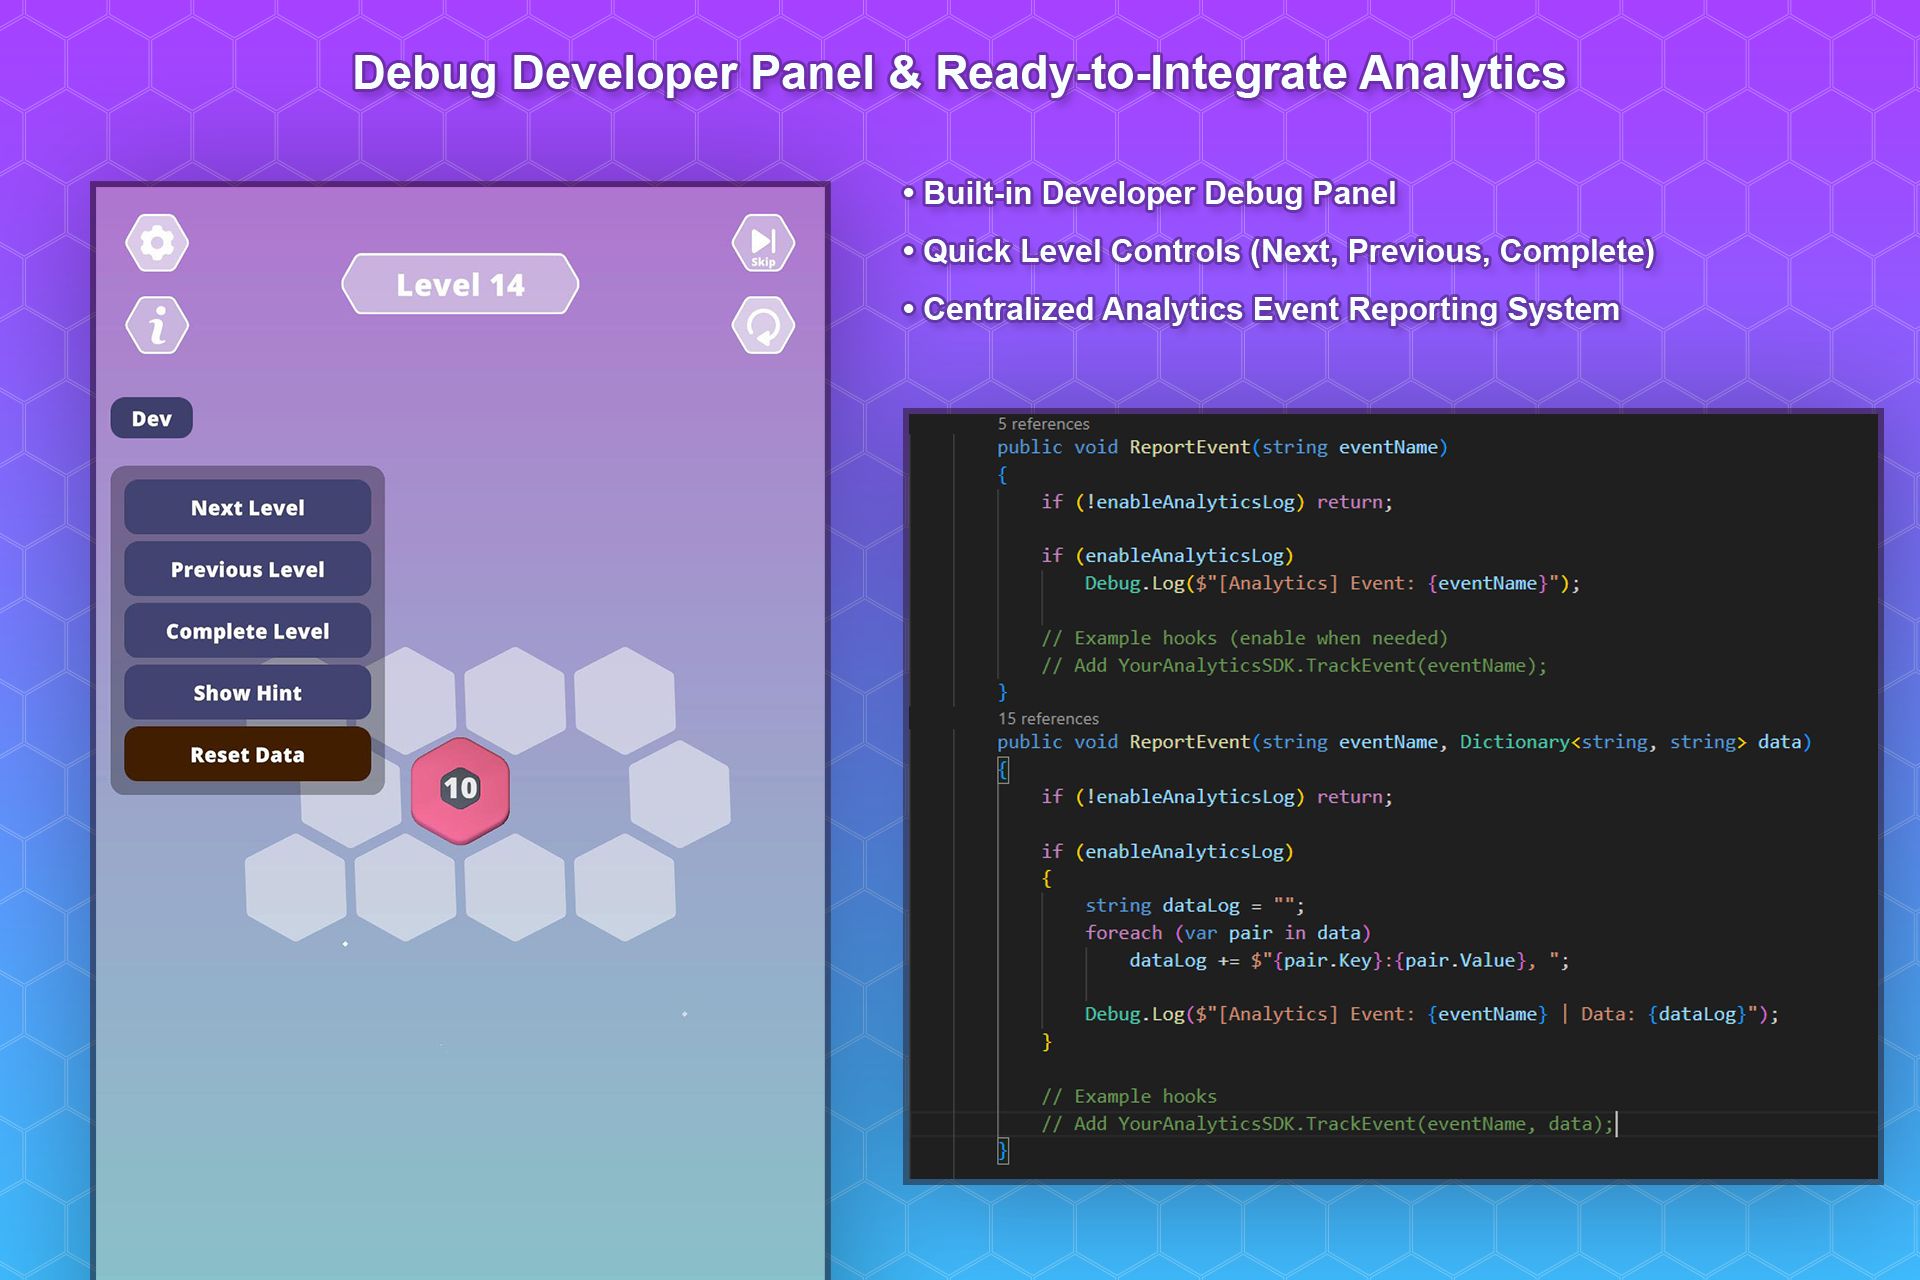Image resolution: width=1920 pixels, height=1280 pixels.
Task: Click the Complete Level button
Action: (247, 631)
